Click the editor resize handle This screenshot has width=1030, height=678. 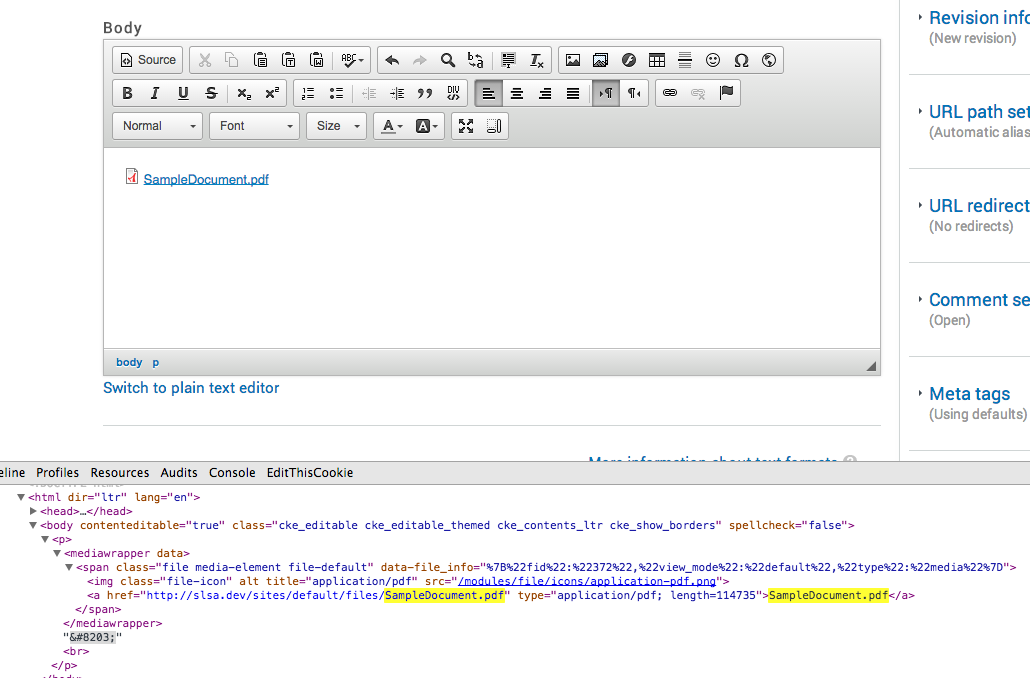(871, 366)
